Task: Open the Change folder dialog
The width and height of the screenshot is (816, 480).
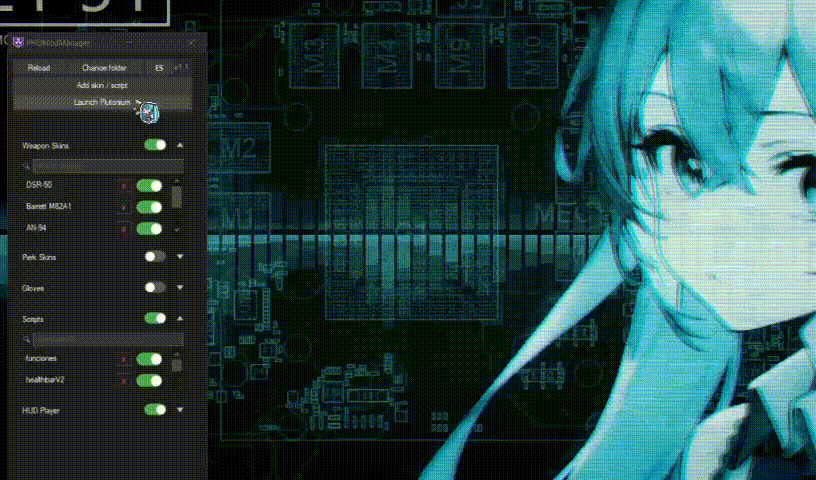Action: point(104,68)
